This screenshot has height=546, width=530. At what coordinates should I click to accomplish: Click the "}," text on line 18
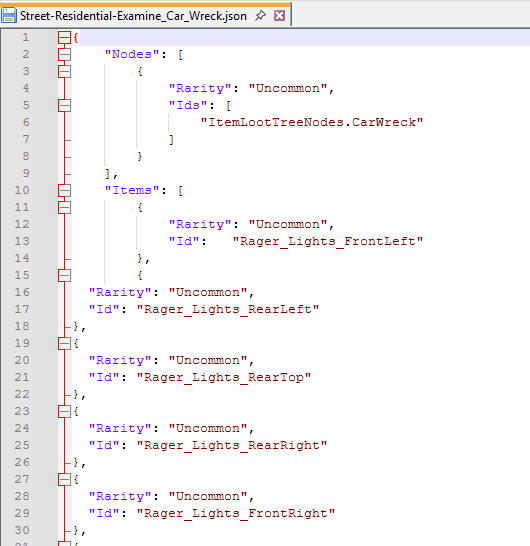pos(80,327)
